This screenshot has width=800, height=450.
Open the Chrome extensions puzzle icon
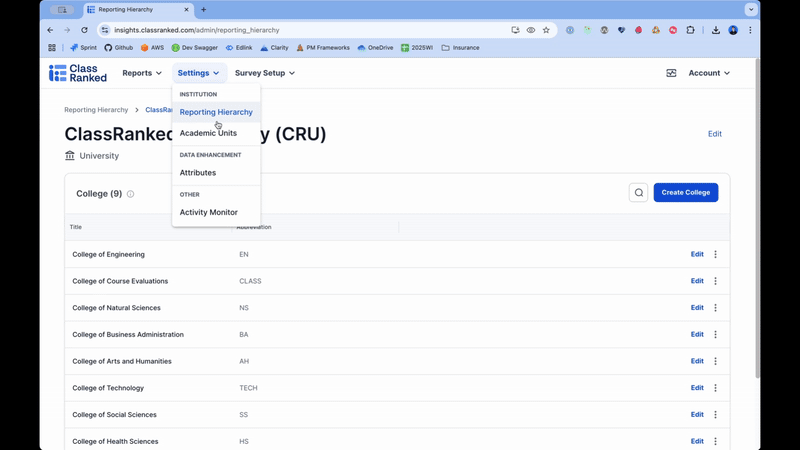(690, 30)
